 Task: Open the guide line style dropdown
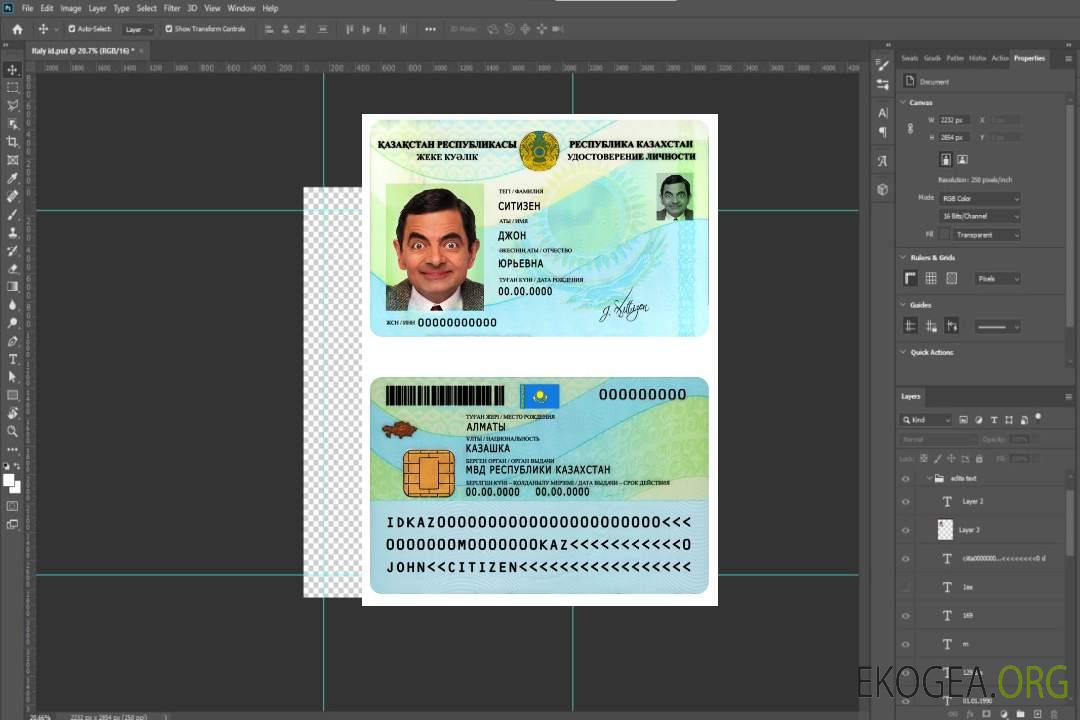click(x=997, y=326)
